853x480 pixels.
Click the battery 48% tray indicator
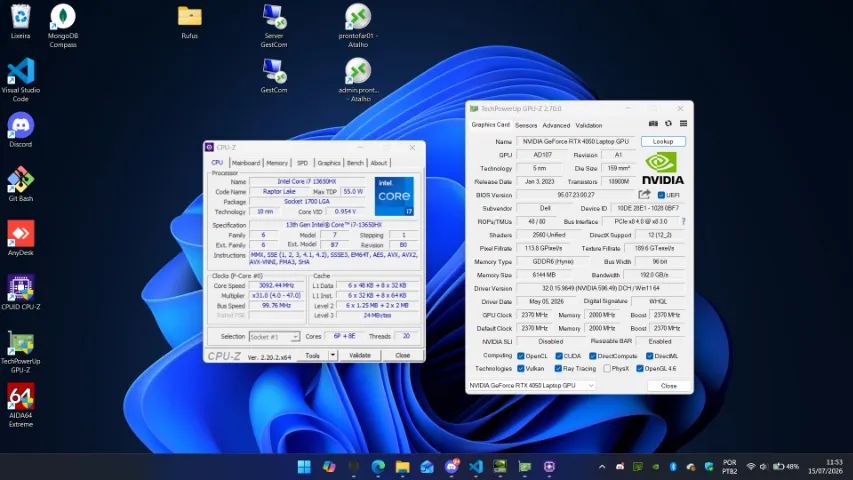pyautogui.click(x=786, y=466)
